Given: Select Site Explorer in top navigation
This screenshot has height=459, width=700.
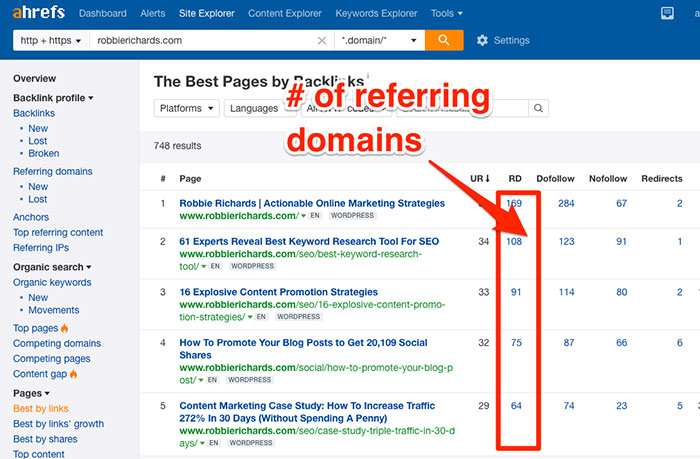Looking at the screenshot, I should (x=207, y=13).
